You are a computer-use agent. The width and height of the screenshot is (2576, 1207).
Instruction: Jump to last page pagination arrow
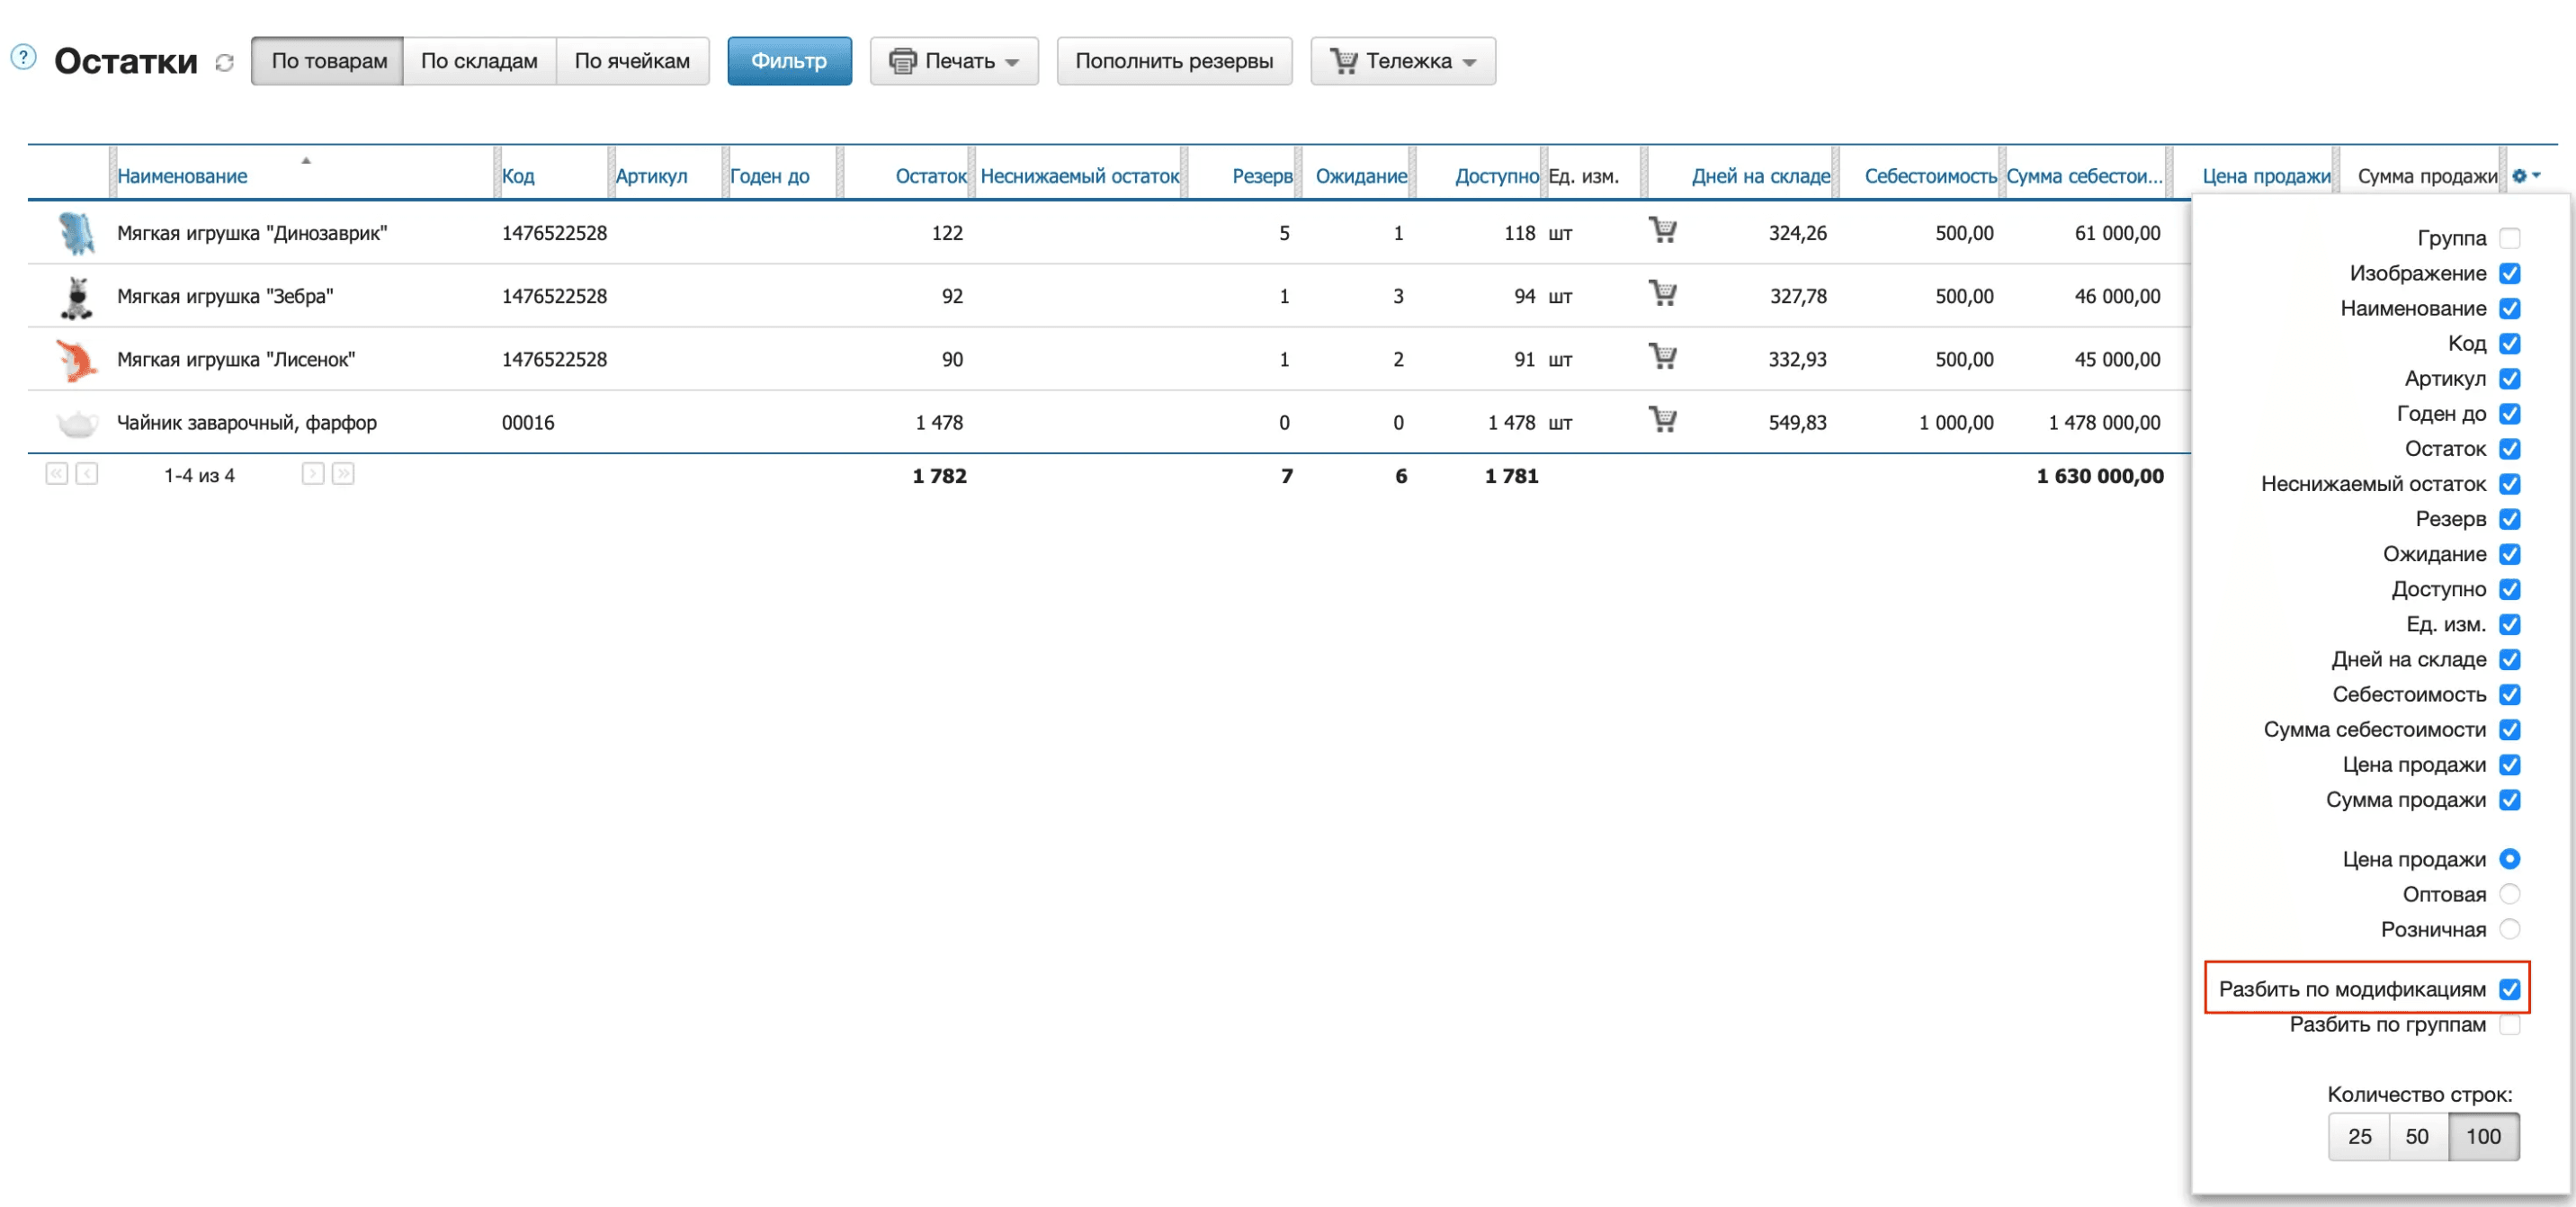pos(343,474)
